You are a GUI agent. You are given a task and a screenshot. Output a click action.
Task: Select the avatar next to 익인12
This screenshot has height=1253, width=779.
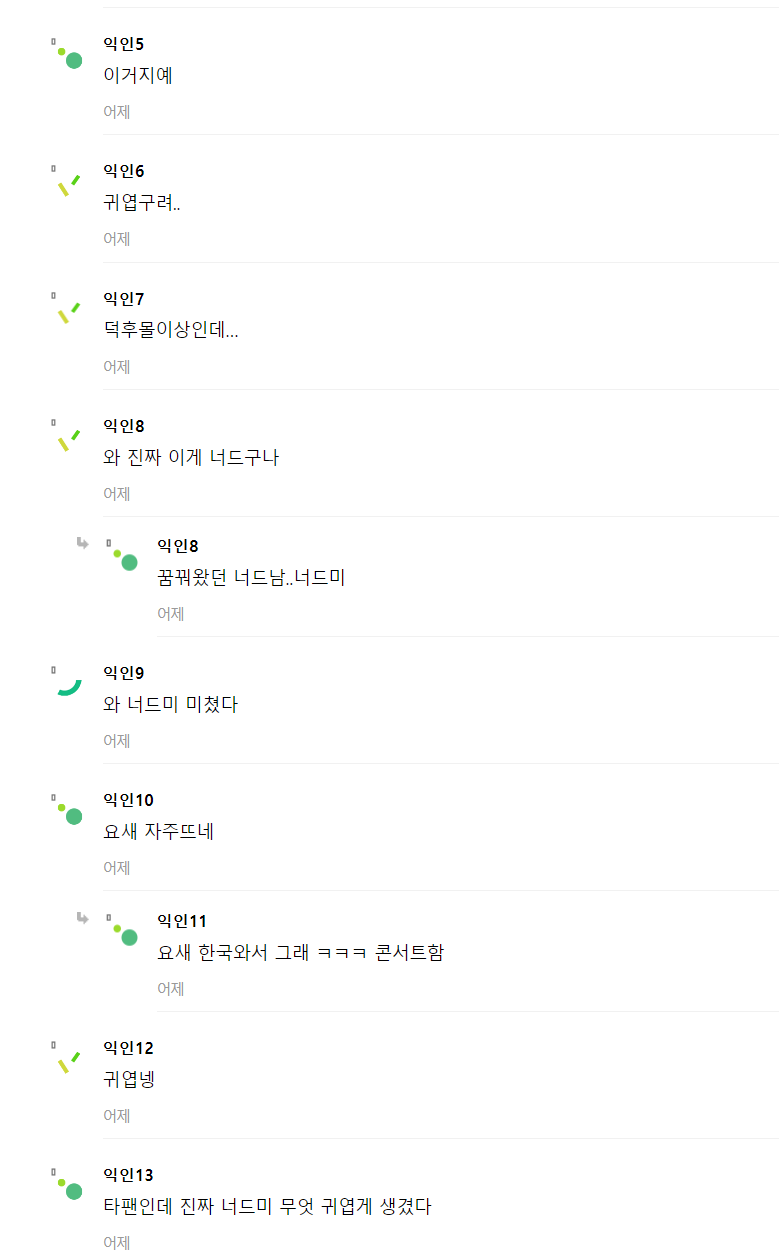tap(67, 1058)
